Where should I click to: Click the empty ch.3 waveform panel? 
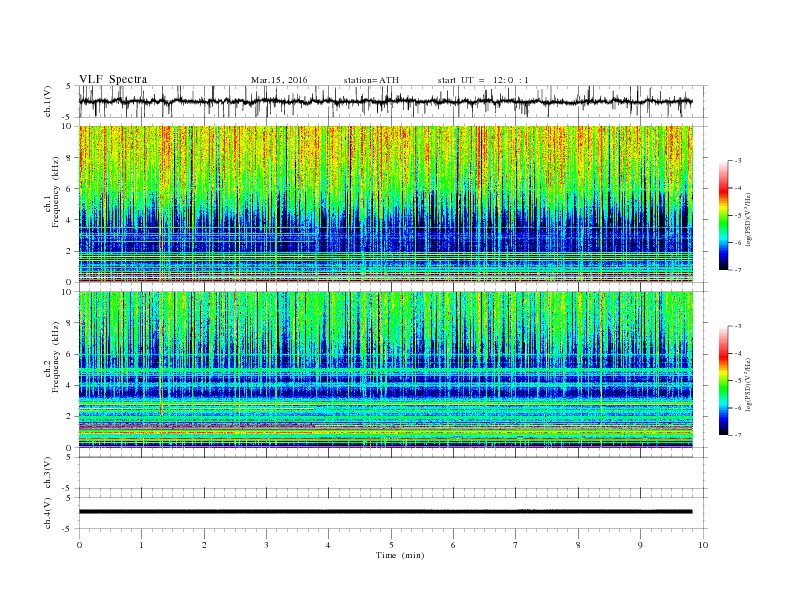(392, 473)
